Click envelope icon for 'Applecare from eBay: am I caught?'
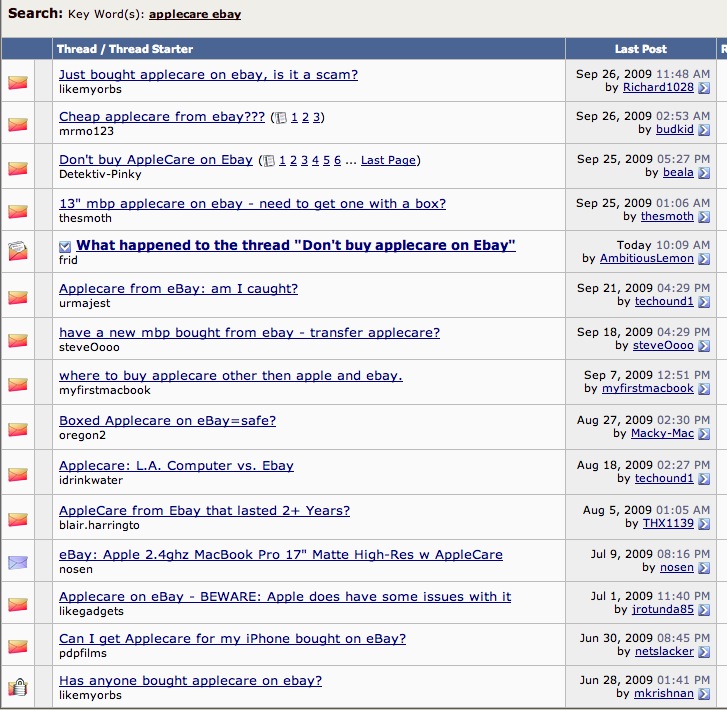 [18, 297]
